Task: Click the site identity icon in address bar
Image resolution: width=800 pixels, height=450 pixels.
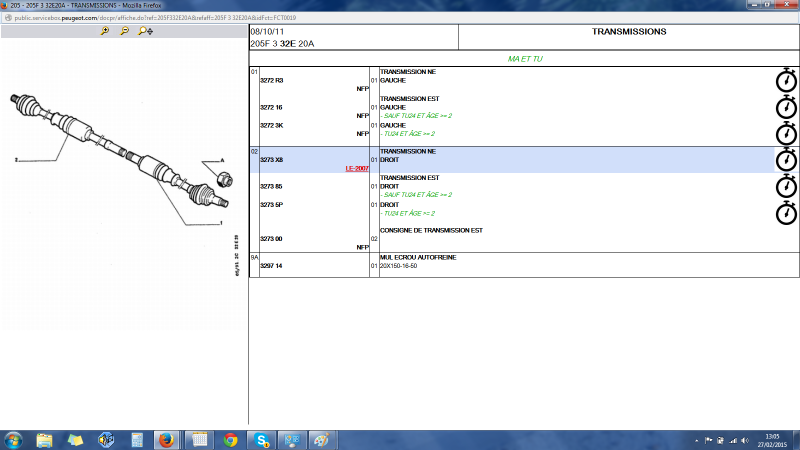Action: click(x=8, y=18)
